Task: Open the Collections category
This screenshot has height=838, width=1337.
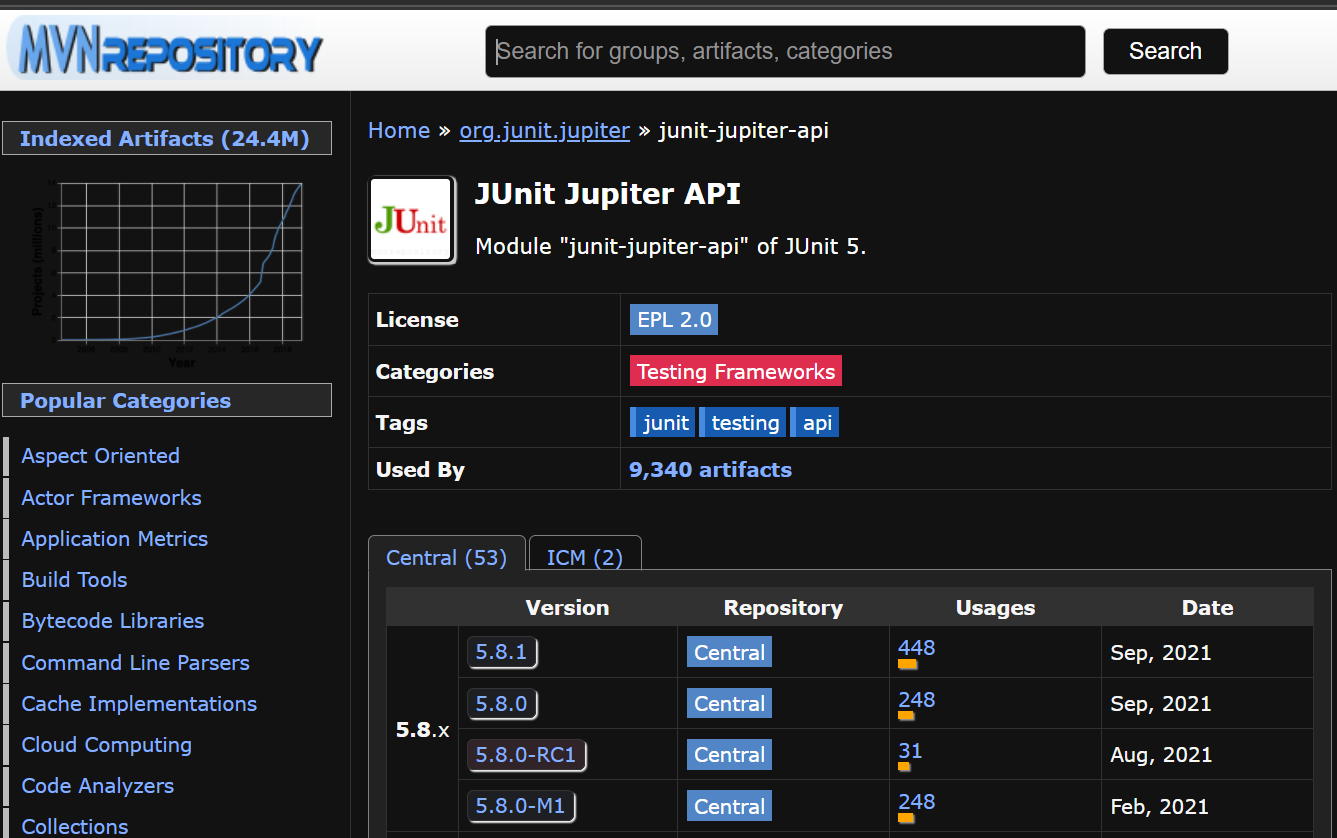Action: coord(75,826)
